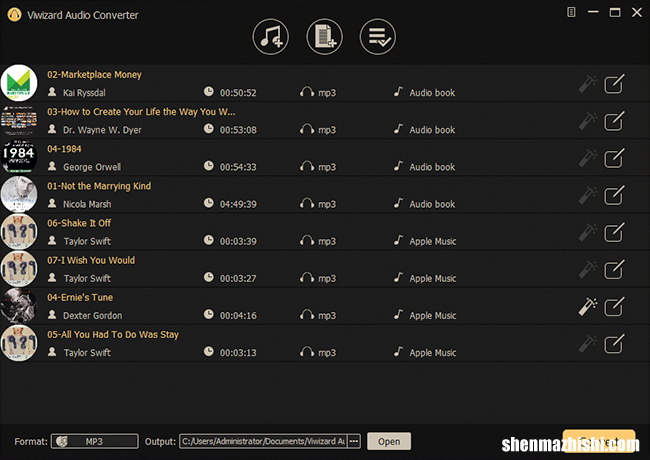Click highlighted effects wand for 04-Ernie's Tune
This screenshot has width=650, height=460.
coord(588,307)
